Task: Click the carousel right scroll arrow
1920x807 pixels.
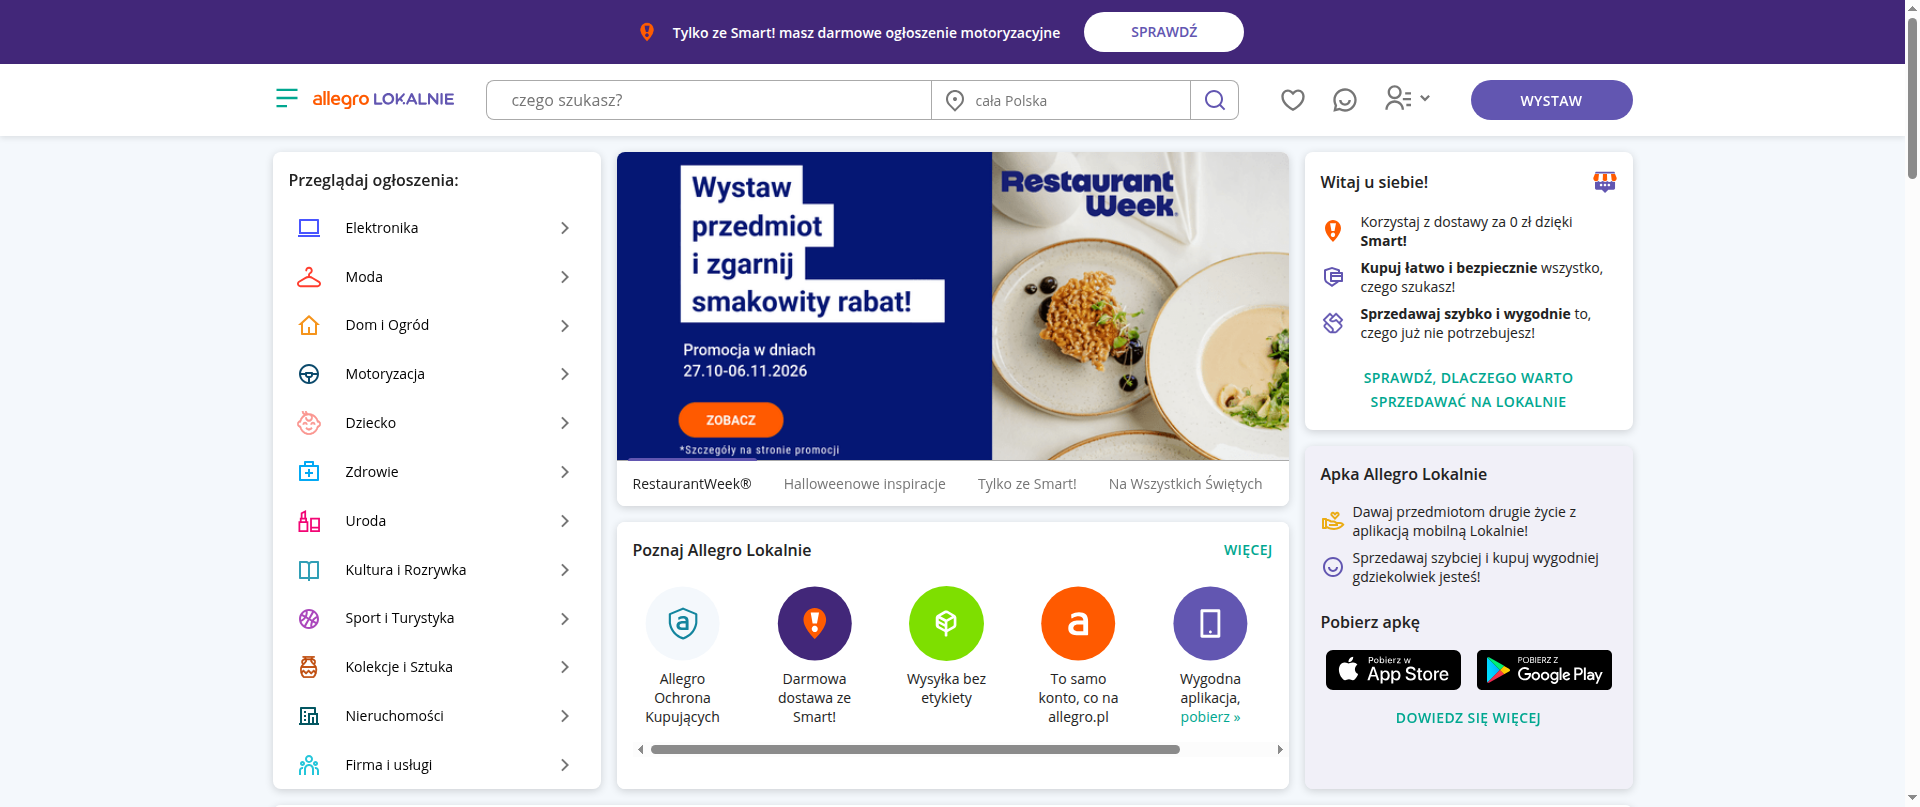Action: 1280,749
